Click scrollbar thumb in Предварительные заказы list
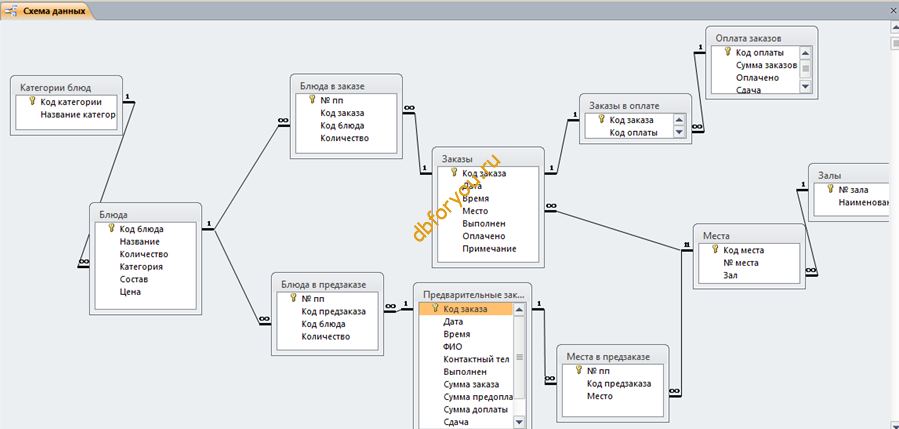This screenshot has height=429, width=899. coord(519,357)
